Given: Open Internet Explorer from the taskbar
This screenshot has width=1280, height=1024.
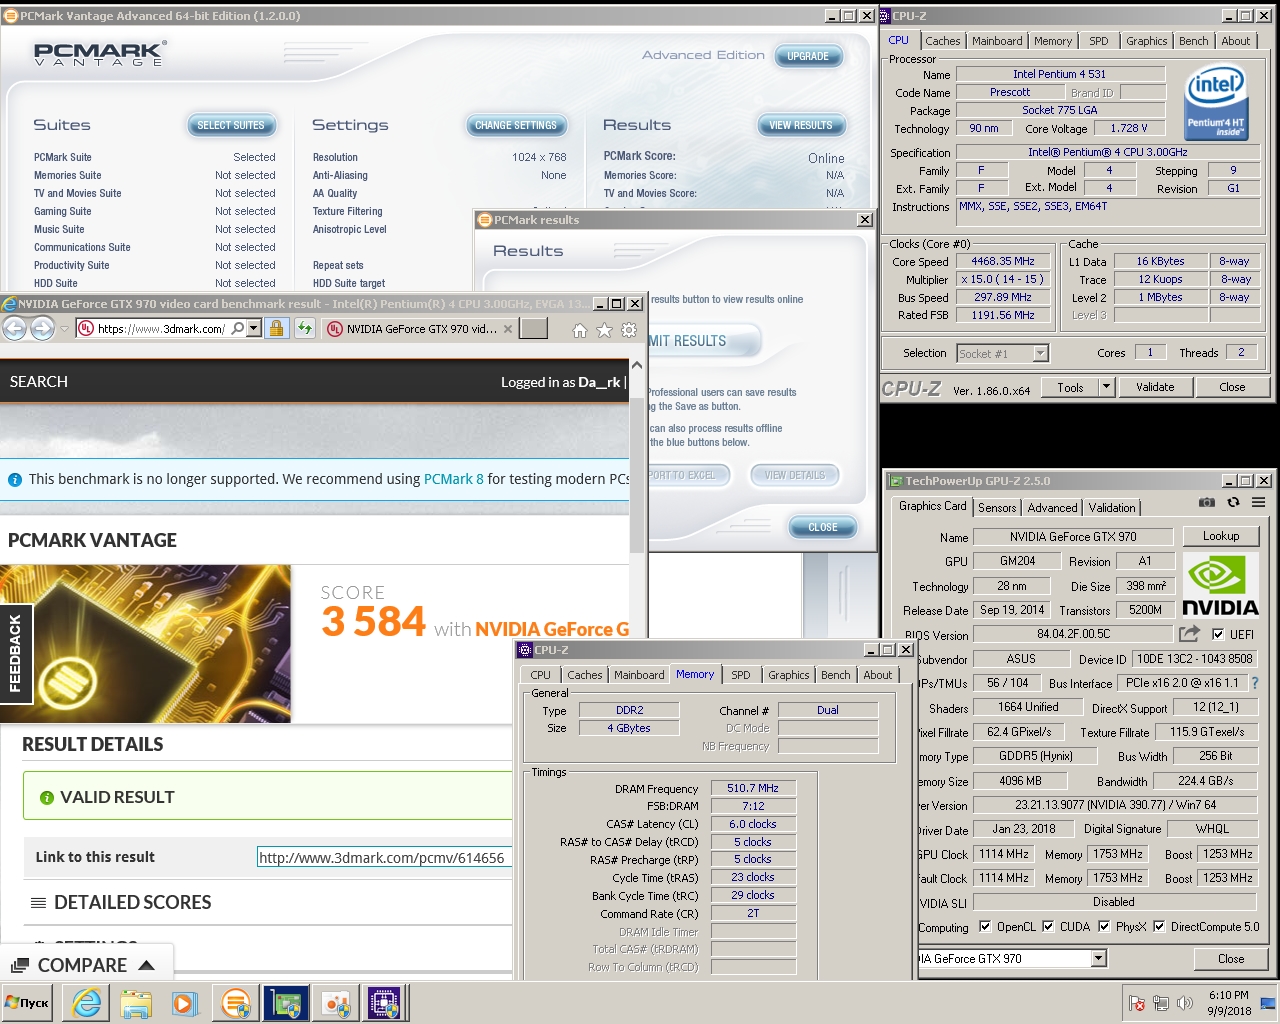Looking at the screenshot, I should coord(87,1003).
